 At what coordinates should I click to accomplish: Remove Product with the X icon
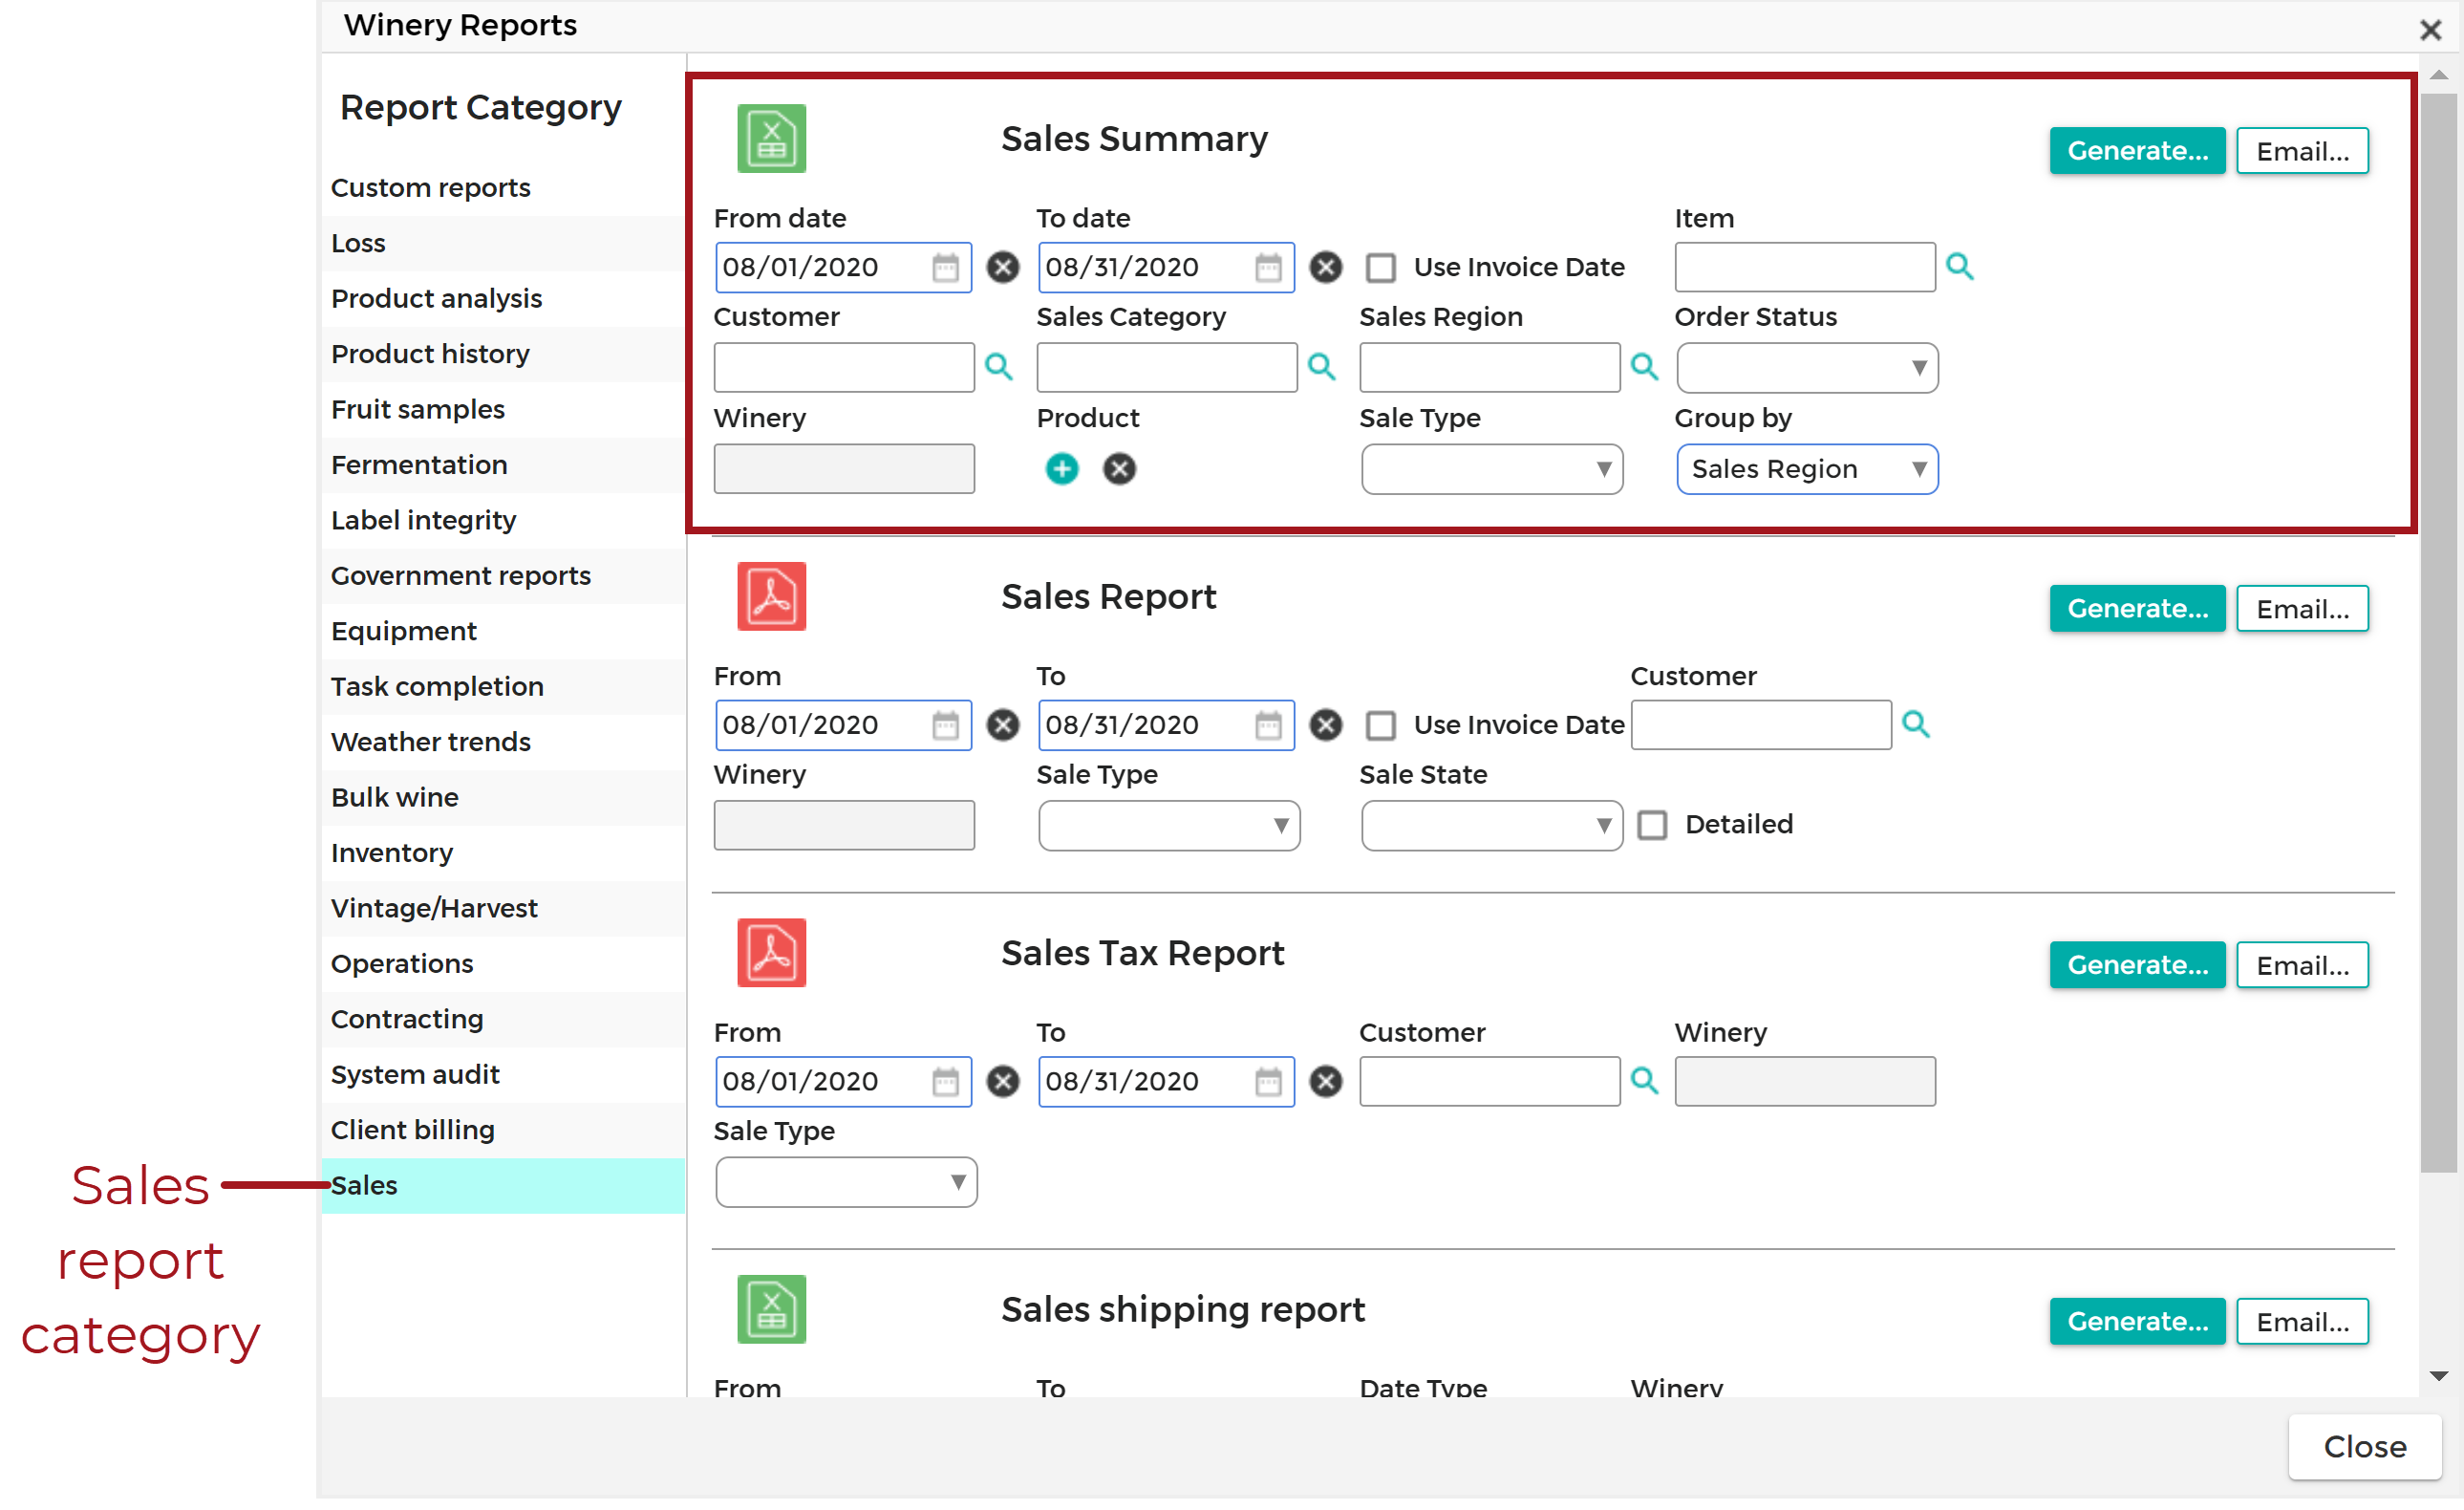(1119, 469)
